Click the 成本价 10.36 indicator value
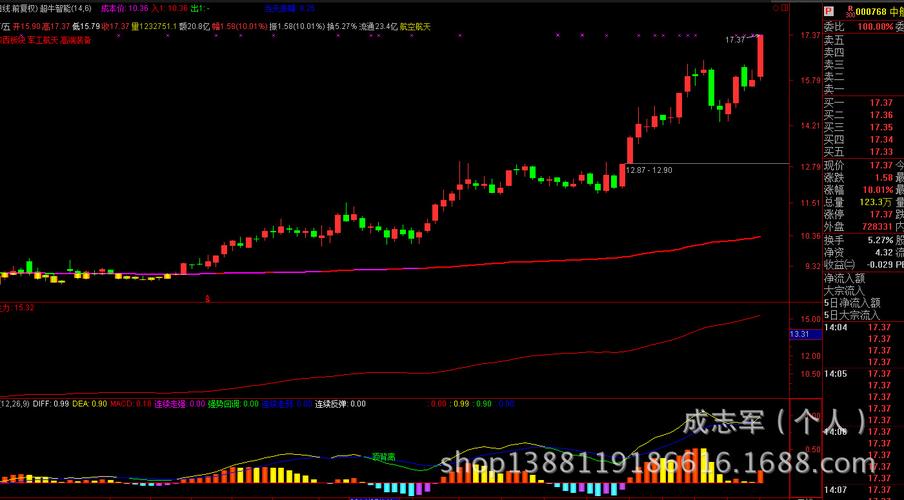This screenshot has height=500, width=904. (124, 9)
